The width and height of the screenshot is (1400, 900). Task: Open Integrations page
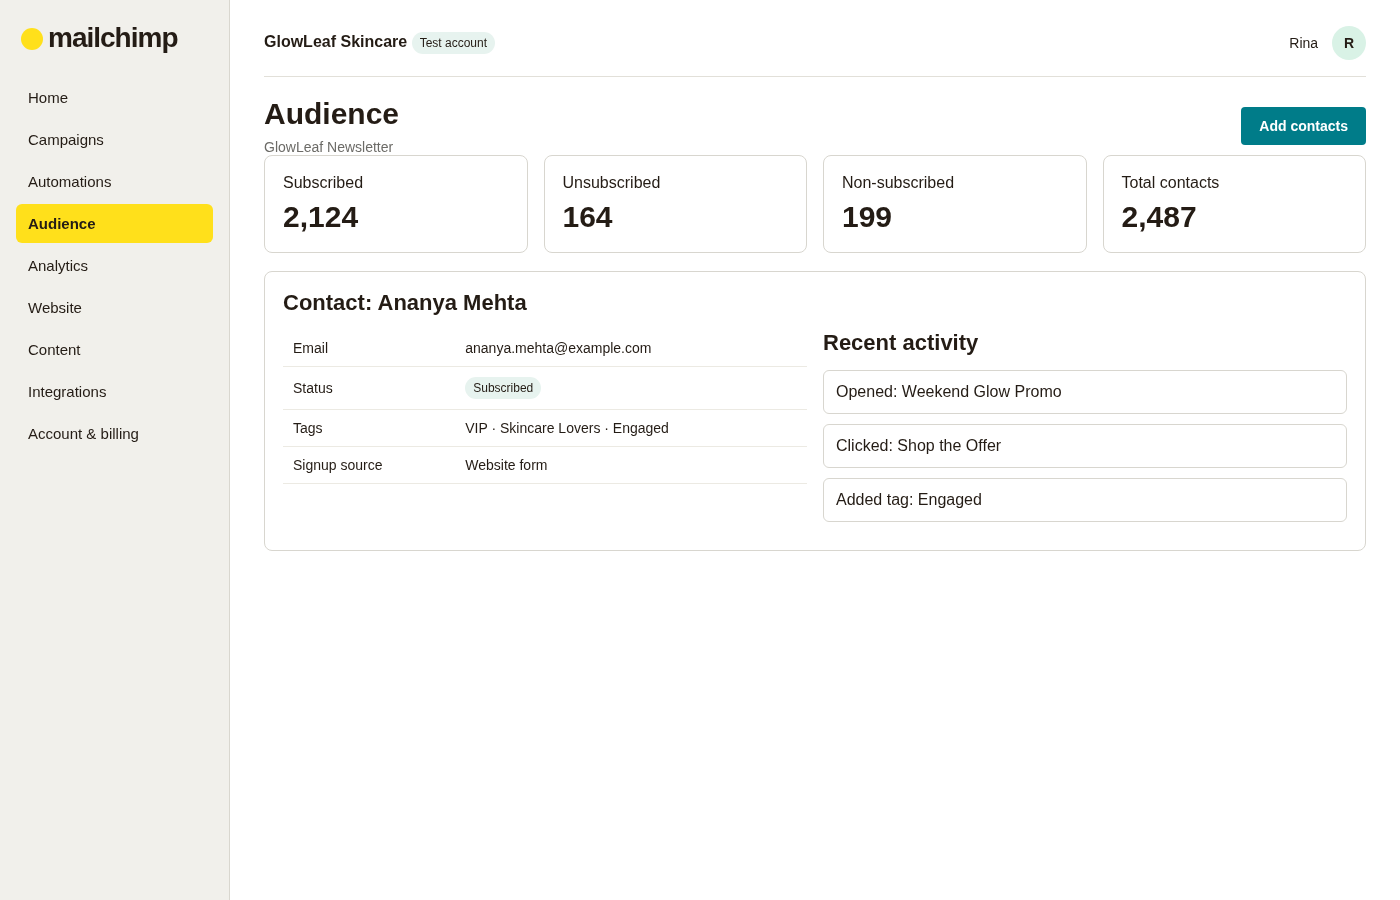click(114, 392)
